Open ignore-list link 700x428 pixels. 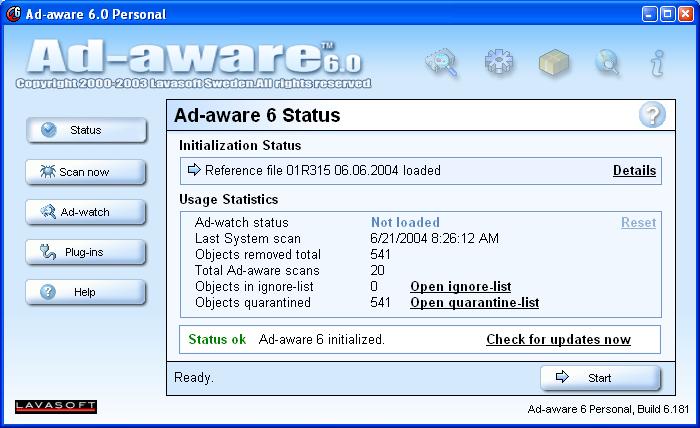(460, 287)
